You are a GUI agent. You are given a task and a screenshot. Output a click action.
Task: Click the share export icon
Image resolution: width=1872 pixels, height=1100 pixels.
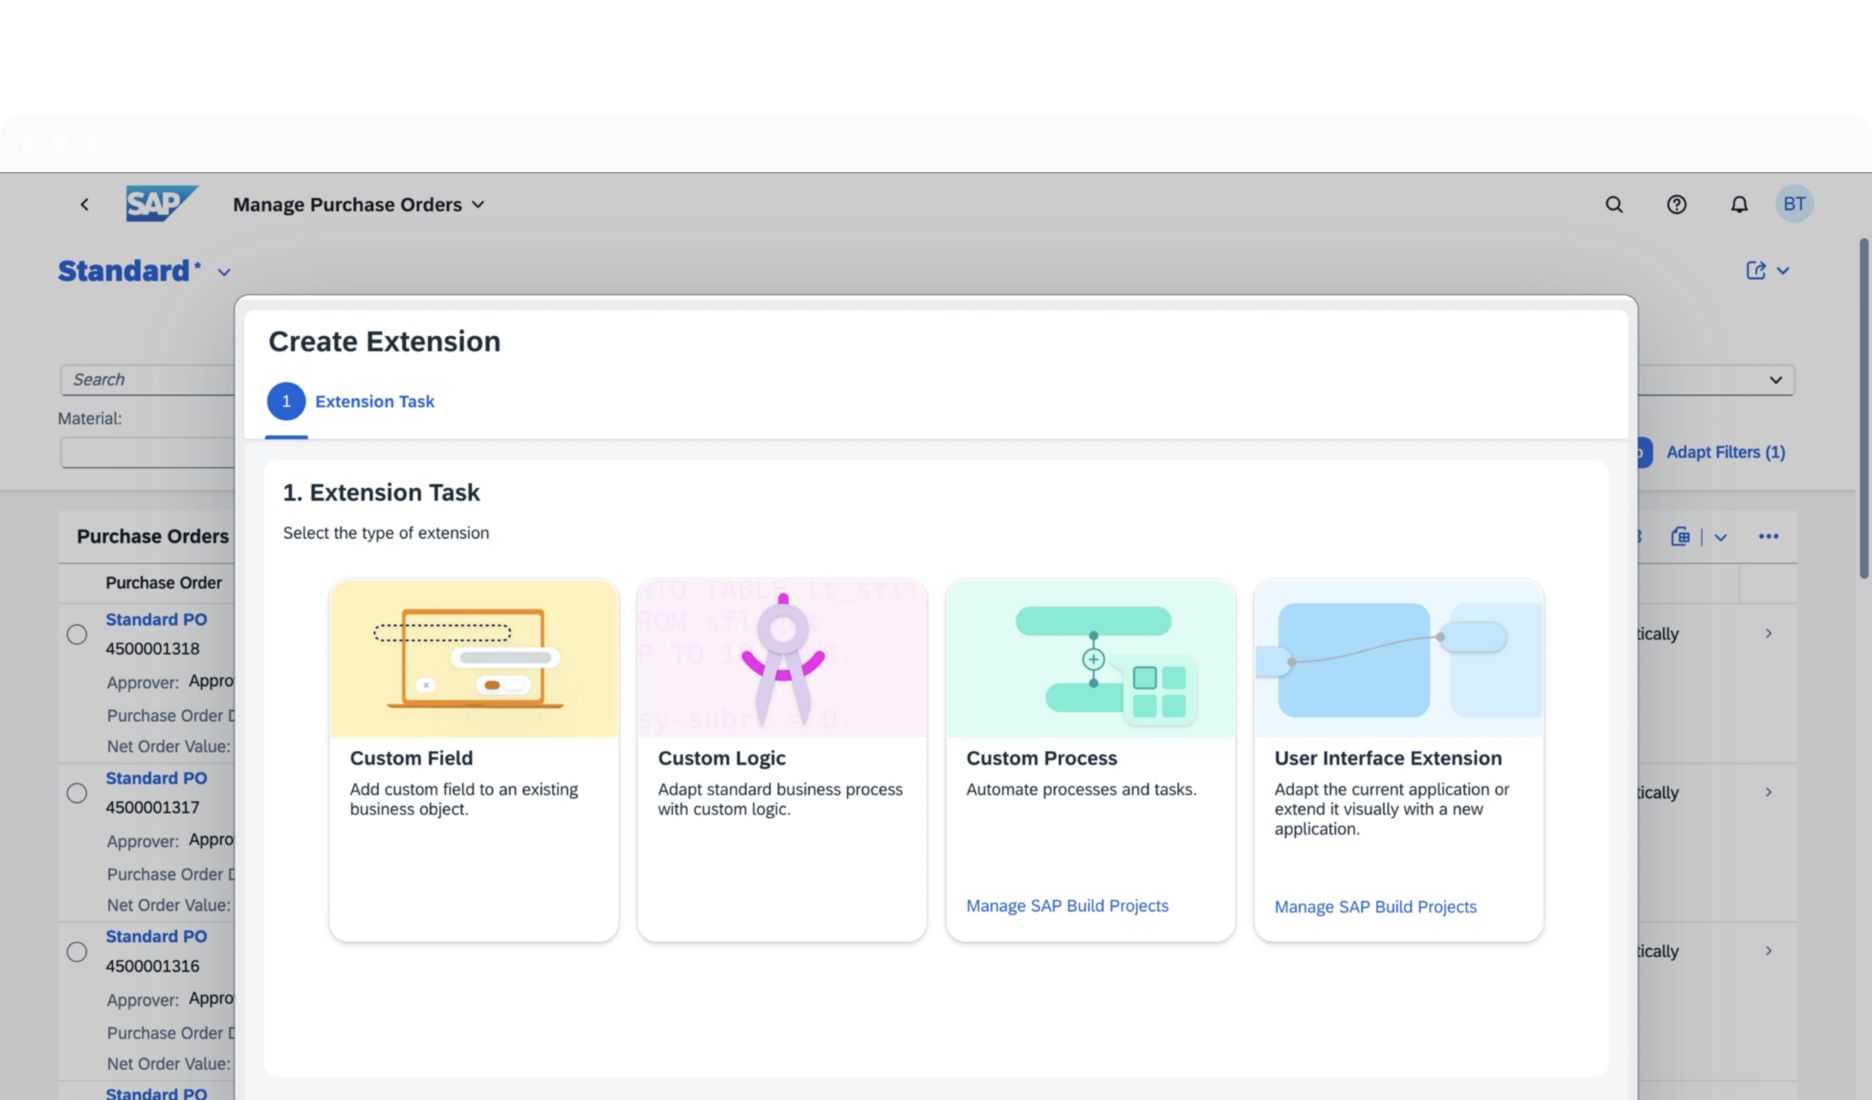point(1756,270)
